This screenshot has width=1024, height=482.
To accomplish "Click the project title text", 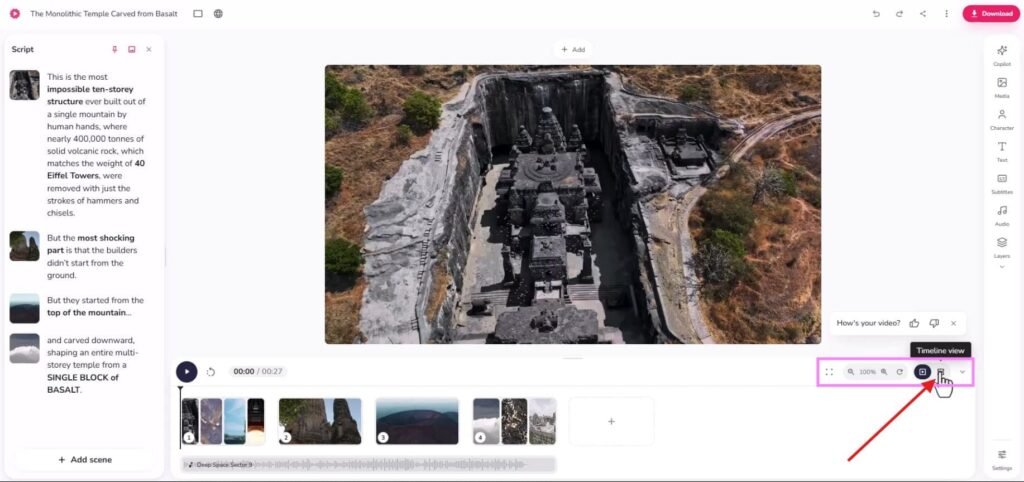I will pos(104,13).
